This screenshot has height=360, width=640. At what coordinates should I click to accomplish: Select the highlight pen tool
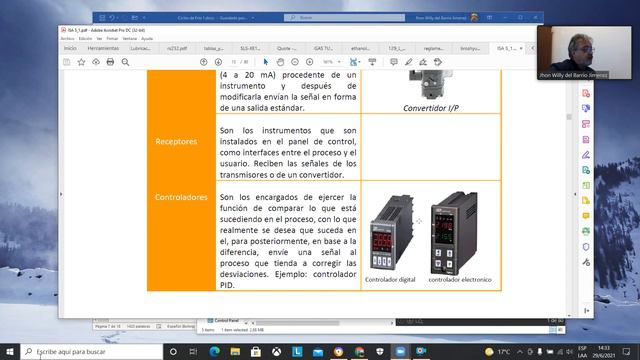[x=409, y=62]
